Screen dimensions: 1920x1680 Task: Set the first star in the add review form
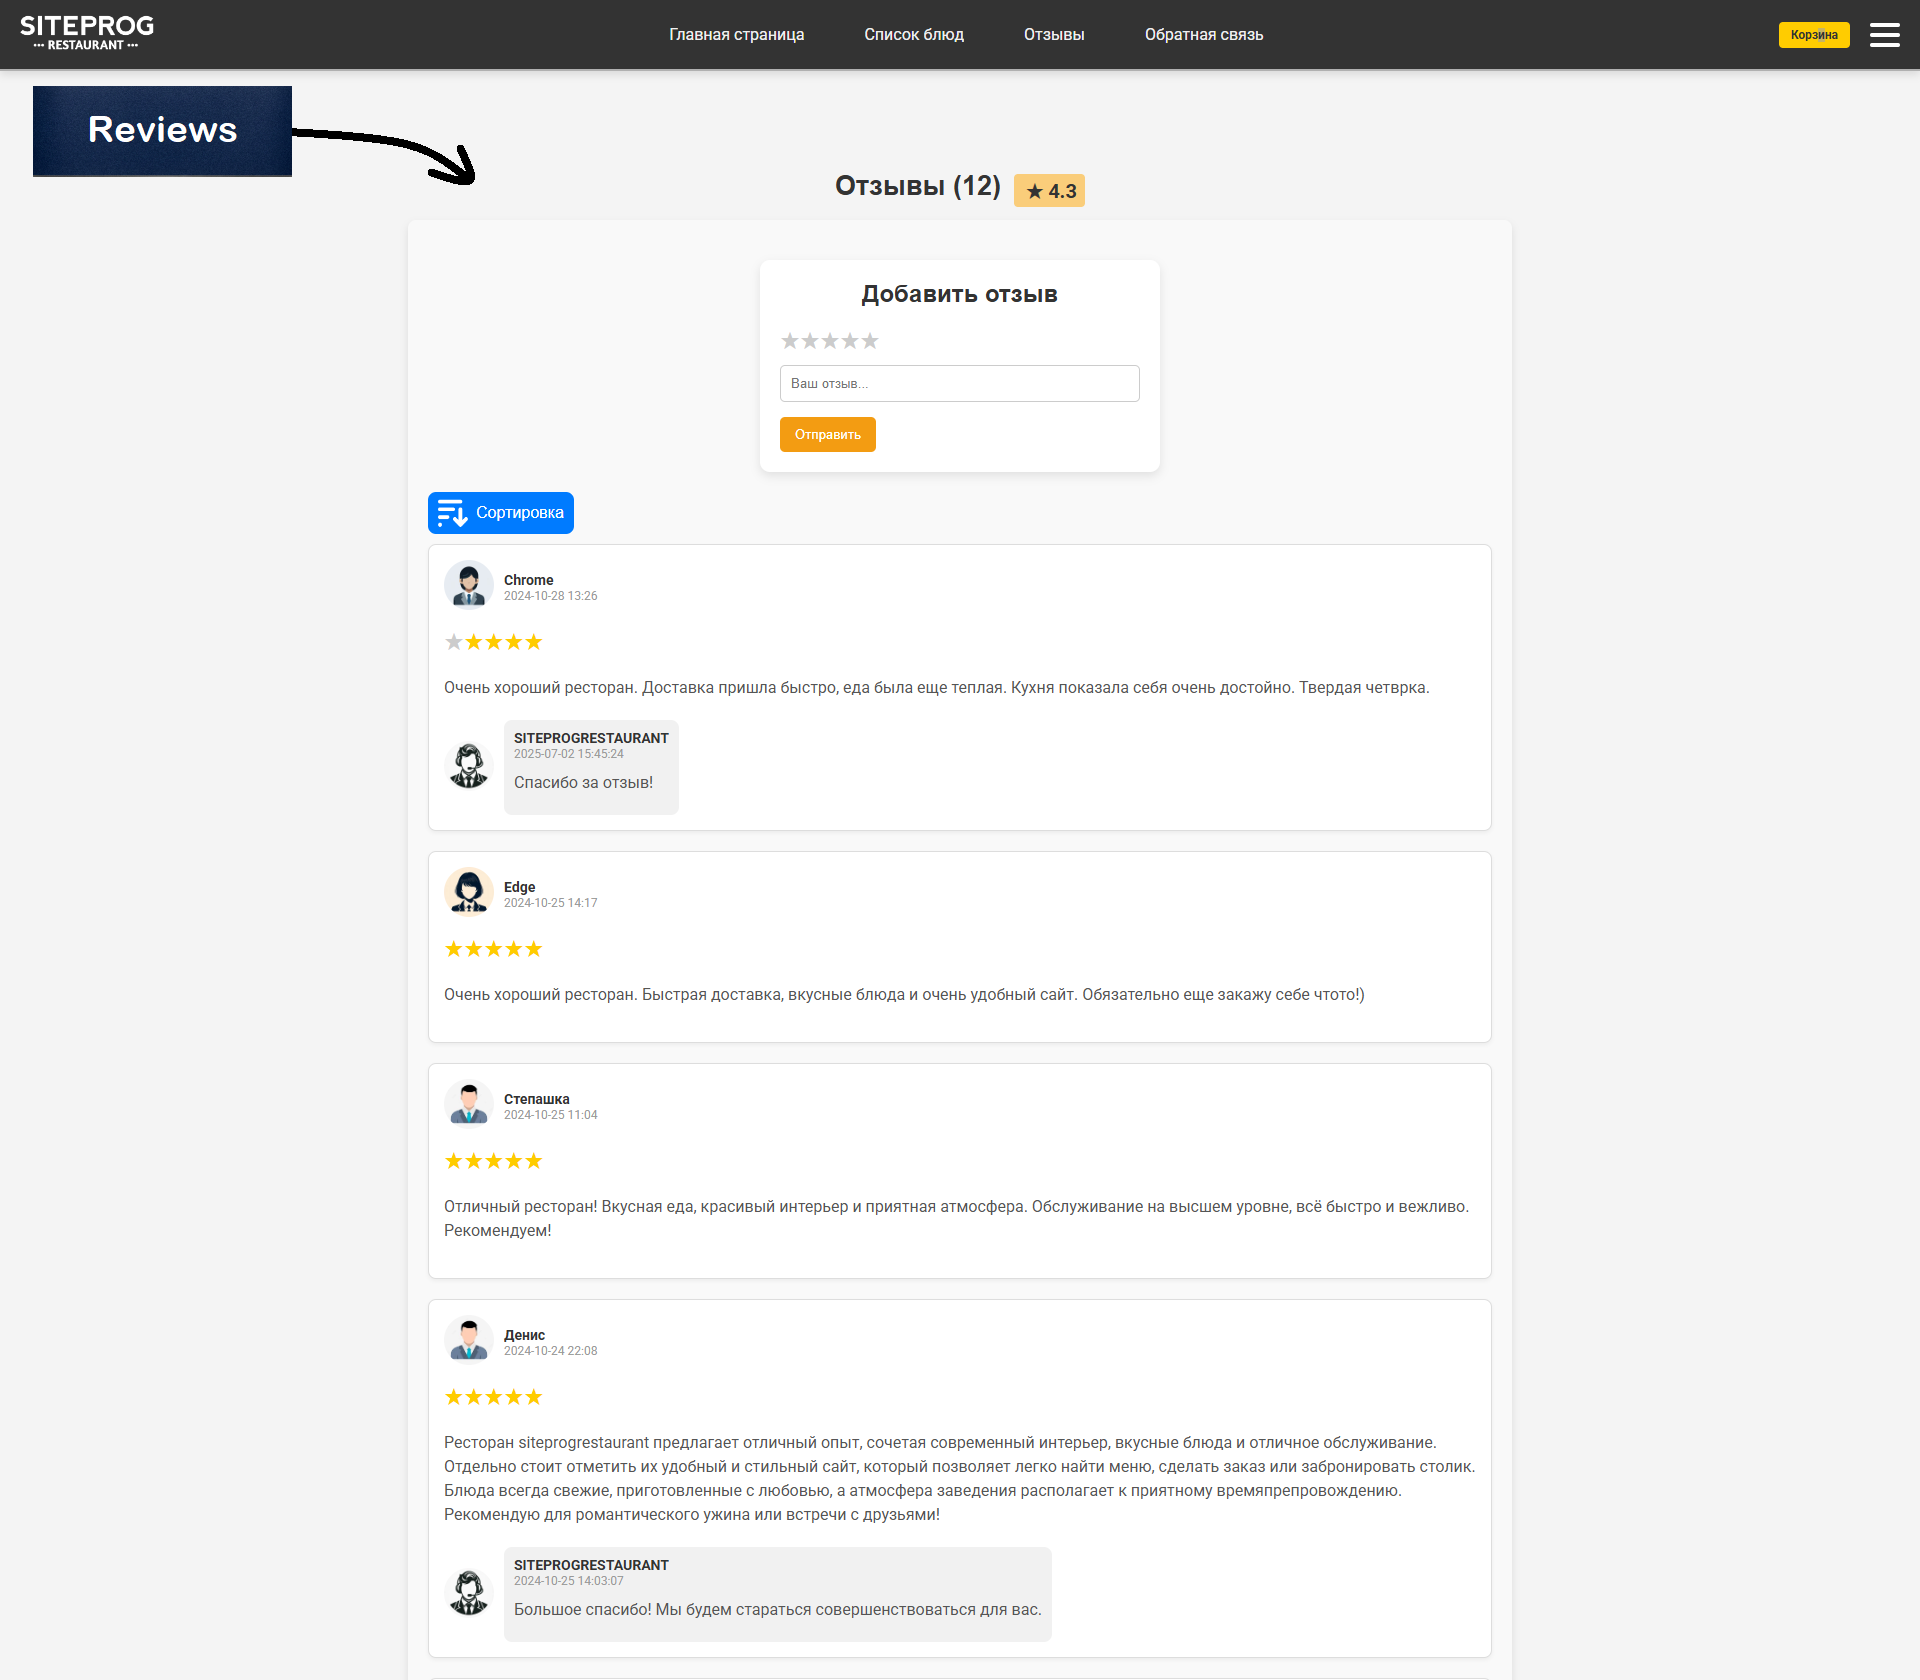[x=790, y=341]
